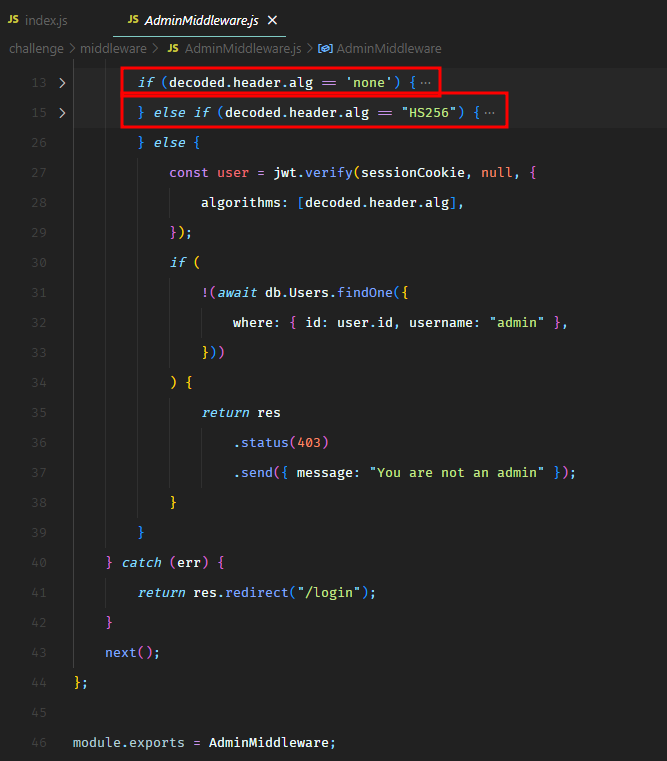
Task: Click the "/login" redirect string
Action: click(331, 593)
